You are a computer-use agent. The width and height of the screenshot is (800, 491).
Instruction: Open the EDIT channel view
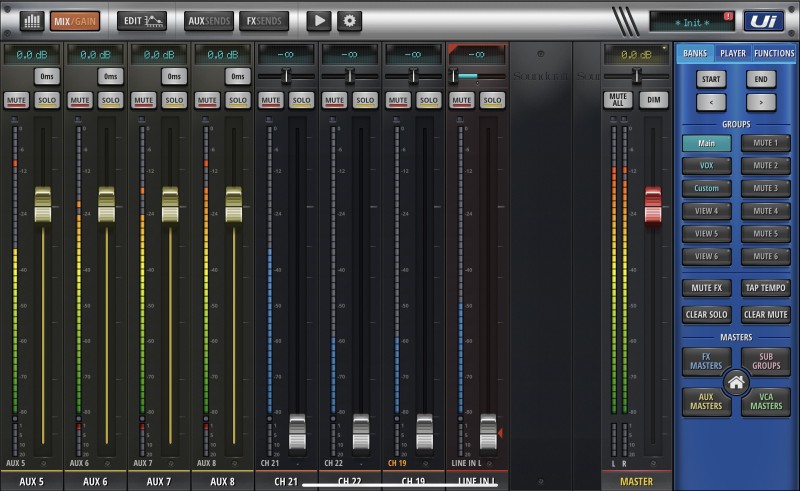pyautogui.click(x=142, y=20)
